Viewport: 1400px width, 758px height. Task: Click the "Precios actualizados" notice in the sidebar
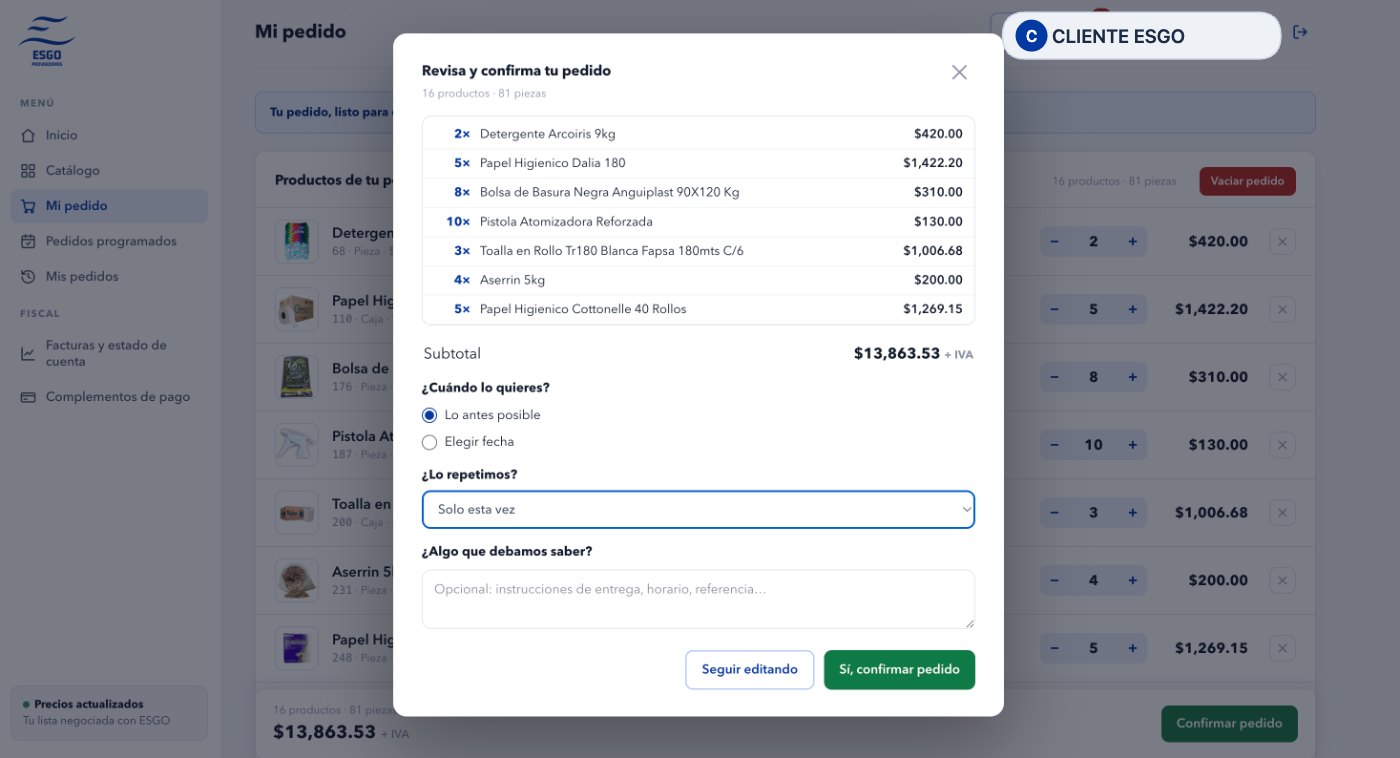109,712
